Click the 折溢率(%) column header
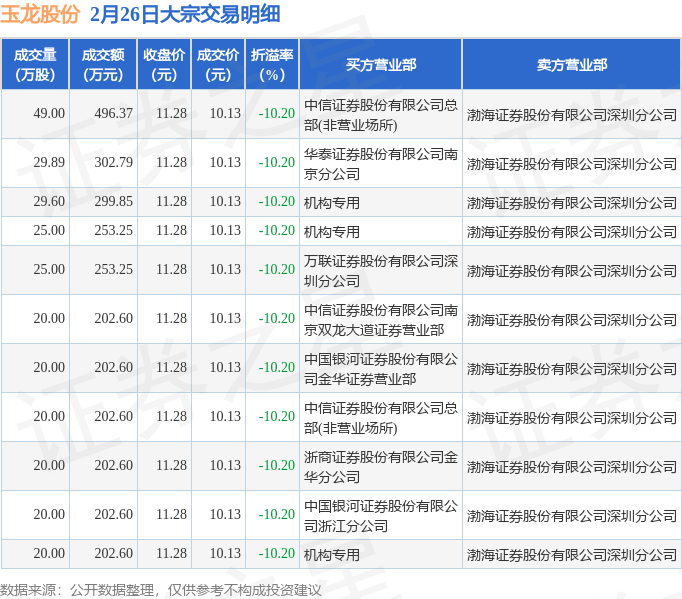682x599 pixels. [272, 64]
